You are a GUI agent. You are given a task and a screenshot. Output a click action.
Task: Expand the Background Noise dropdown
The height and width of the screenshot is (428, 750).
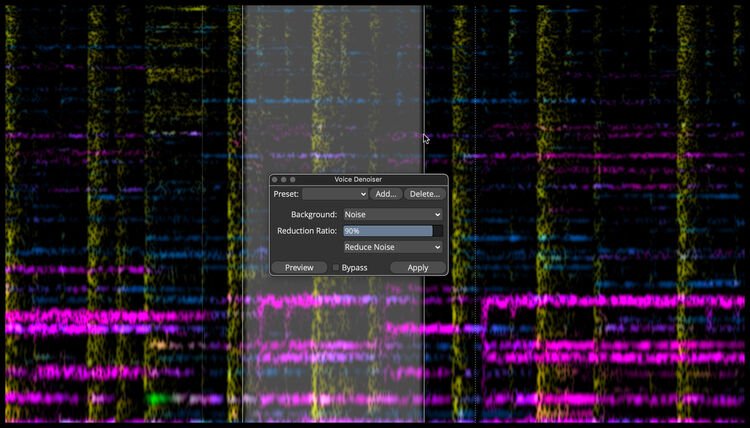point(392,214)
